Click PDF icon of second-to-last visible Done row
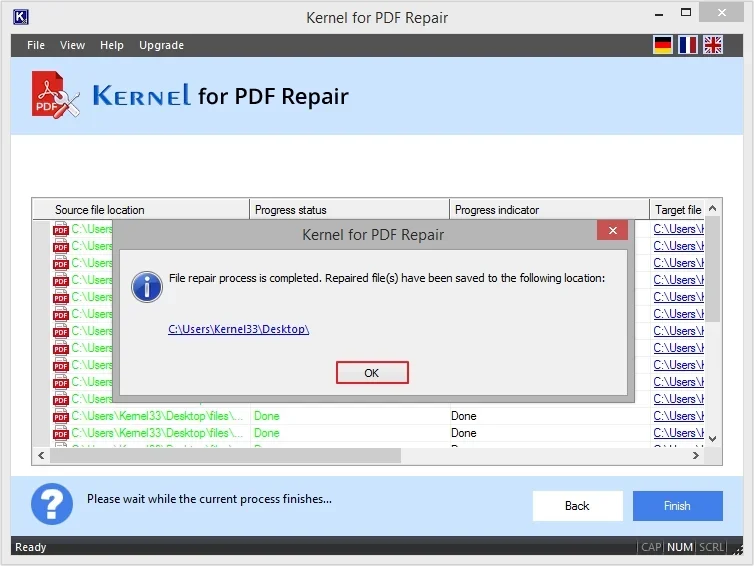 pos(61,416)
